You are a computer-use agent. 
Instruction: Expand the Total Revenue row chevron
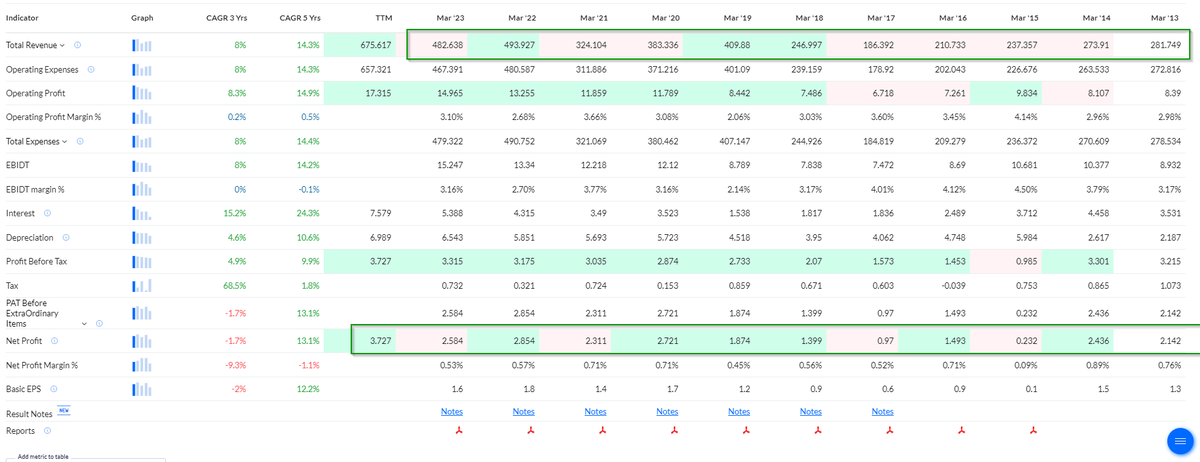(x=64, y=45)
